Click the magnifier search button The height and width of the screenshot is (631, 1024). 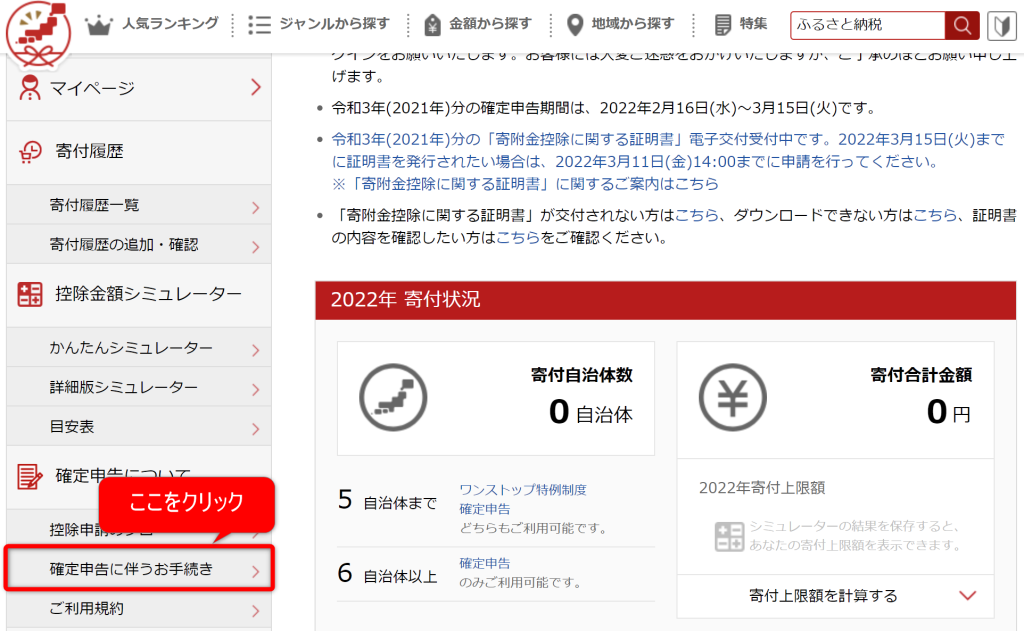point(962,25)
